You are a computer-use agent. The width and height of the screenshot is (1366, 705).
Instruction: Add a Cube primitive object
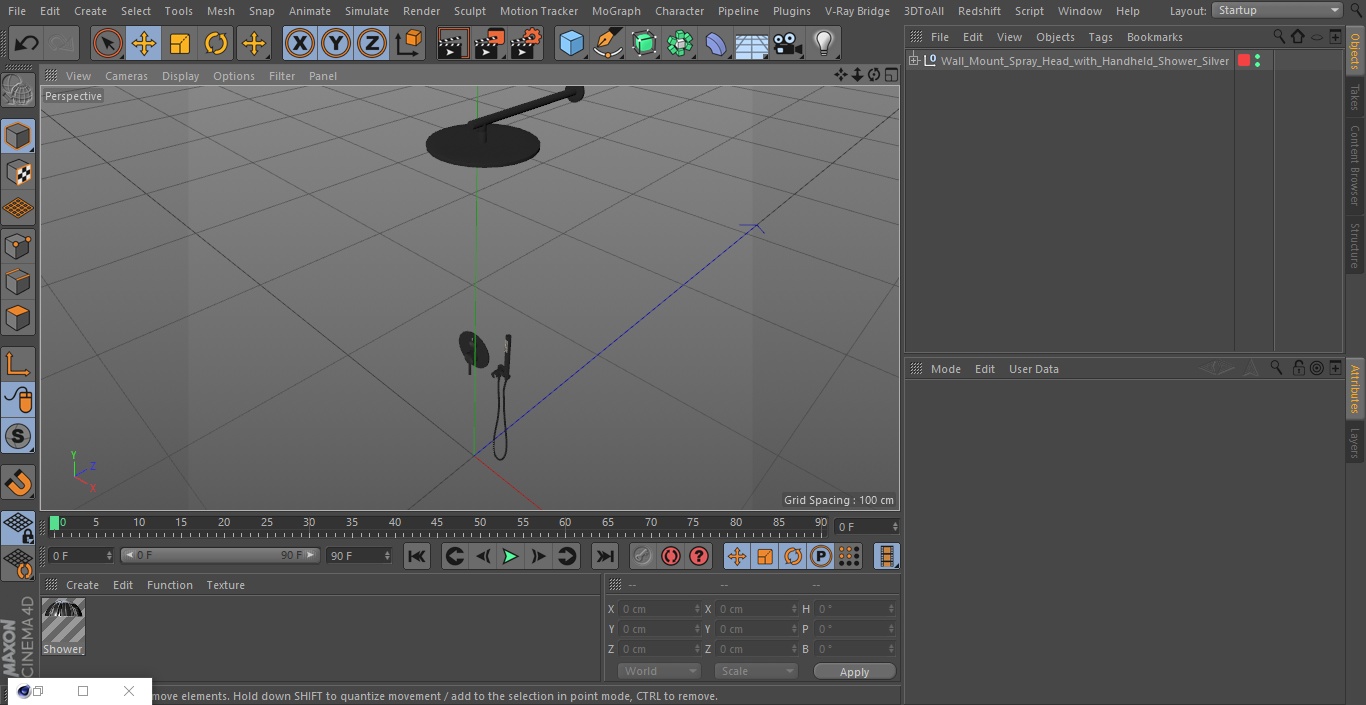click(571, 43)
